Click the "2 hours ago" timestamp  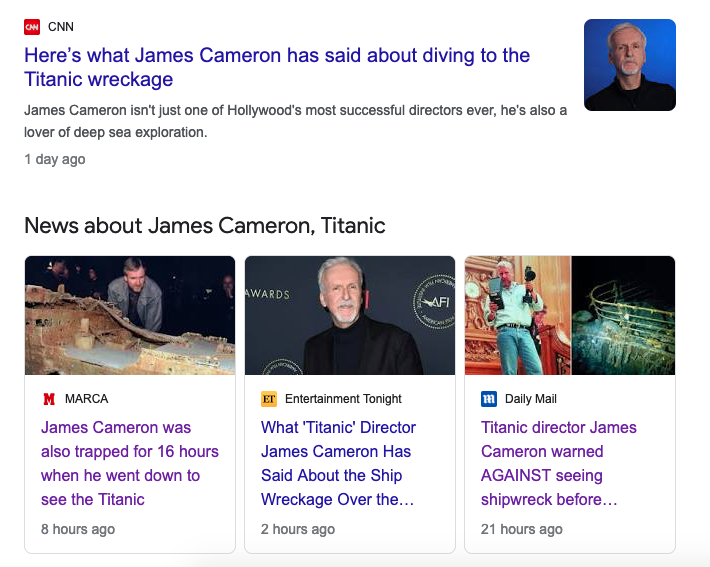coord(298,529)
